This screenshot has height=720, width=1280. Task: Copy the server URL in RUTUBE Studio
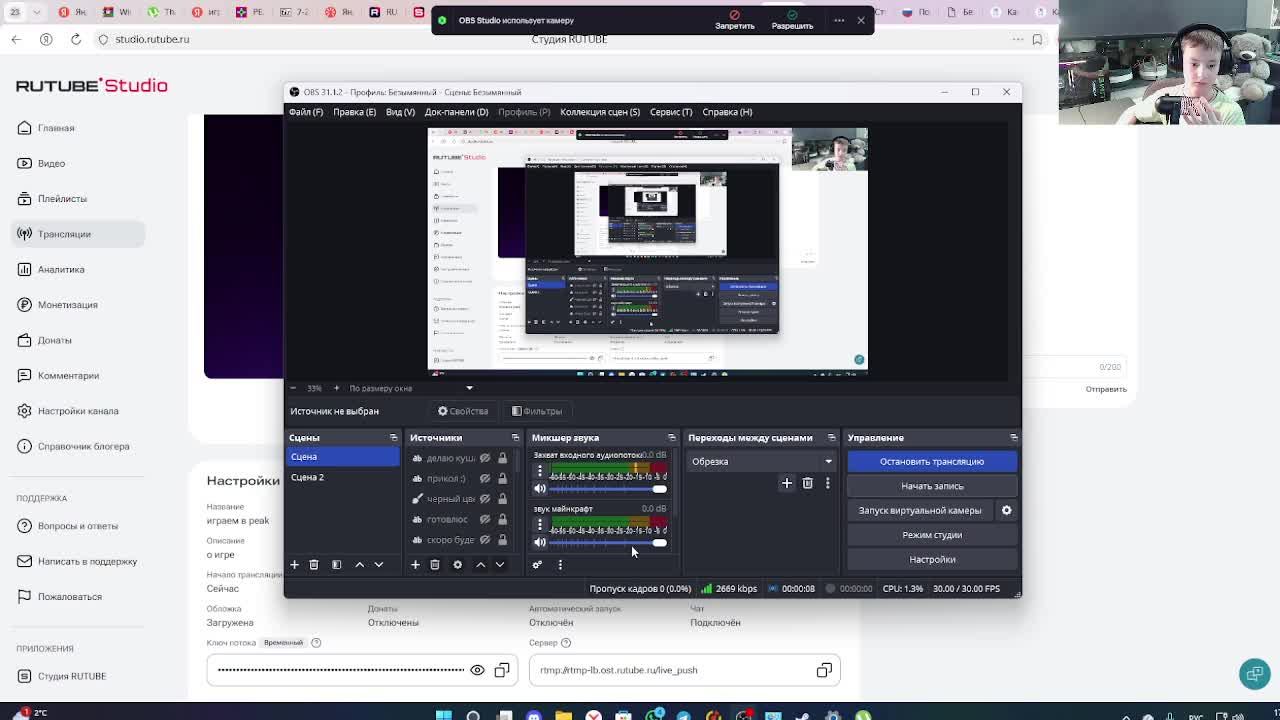click(824, 670)
